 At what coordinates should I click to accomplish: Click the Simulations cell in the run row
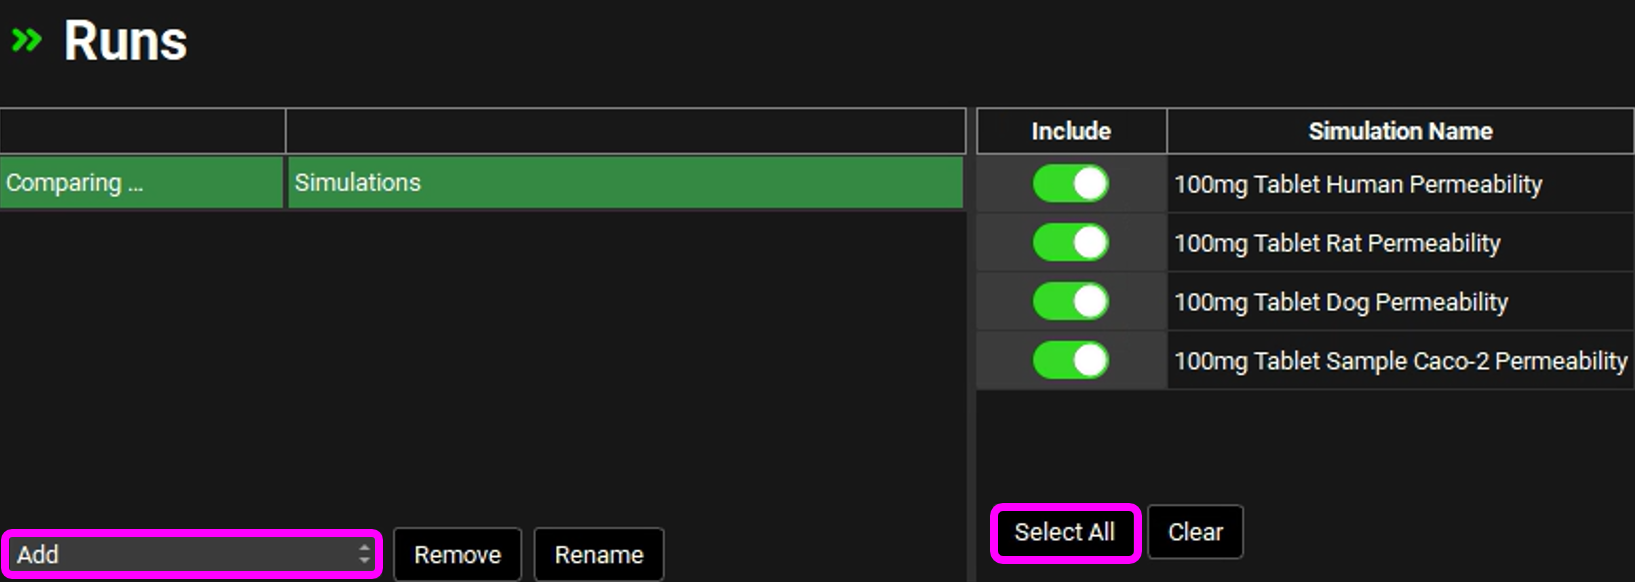[x=625, y=183]
